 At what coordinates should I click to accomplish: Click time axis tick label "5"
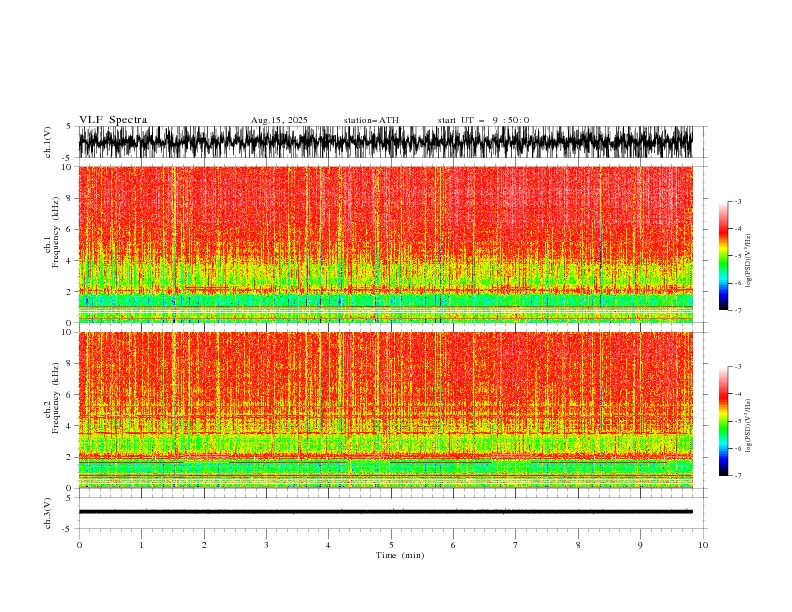391,545
